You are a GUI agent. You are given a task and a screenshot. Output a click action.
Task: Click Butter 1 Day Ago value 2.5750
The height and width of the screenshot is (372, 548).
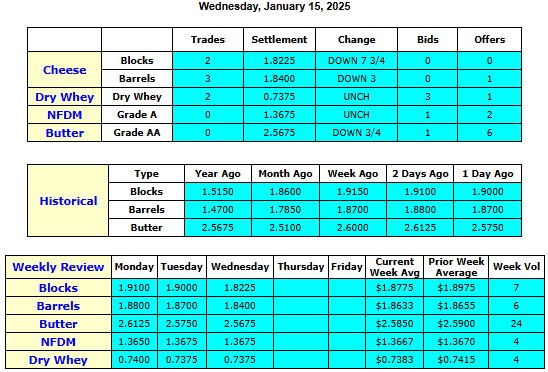point(488,228)
